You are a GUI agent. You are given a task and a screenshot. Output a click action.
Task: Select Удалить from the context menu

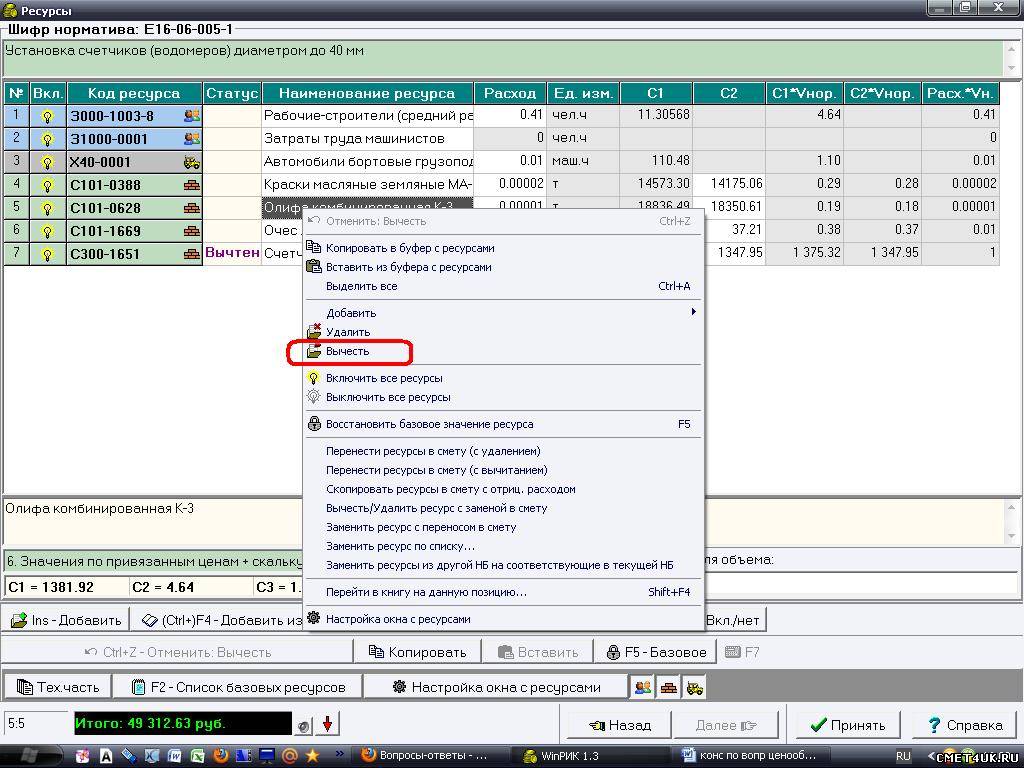point(347,332)
